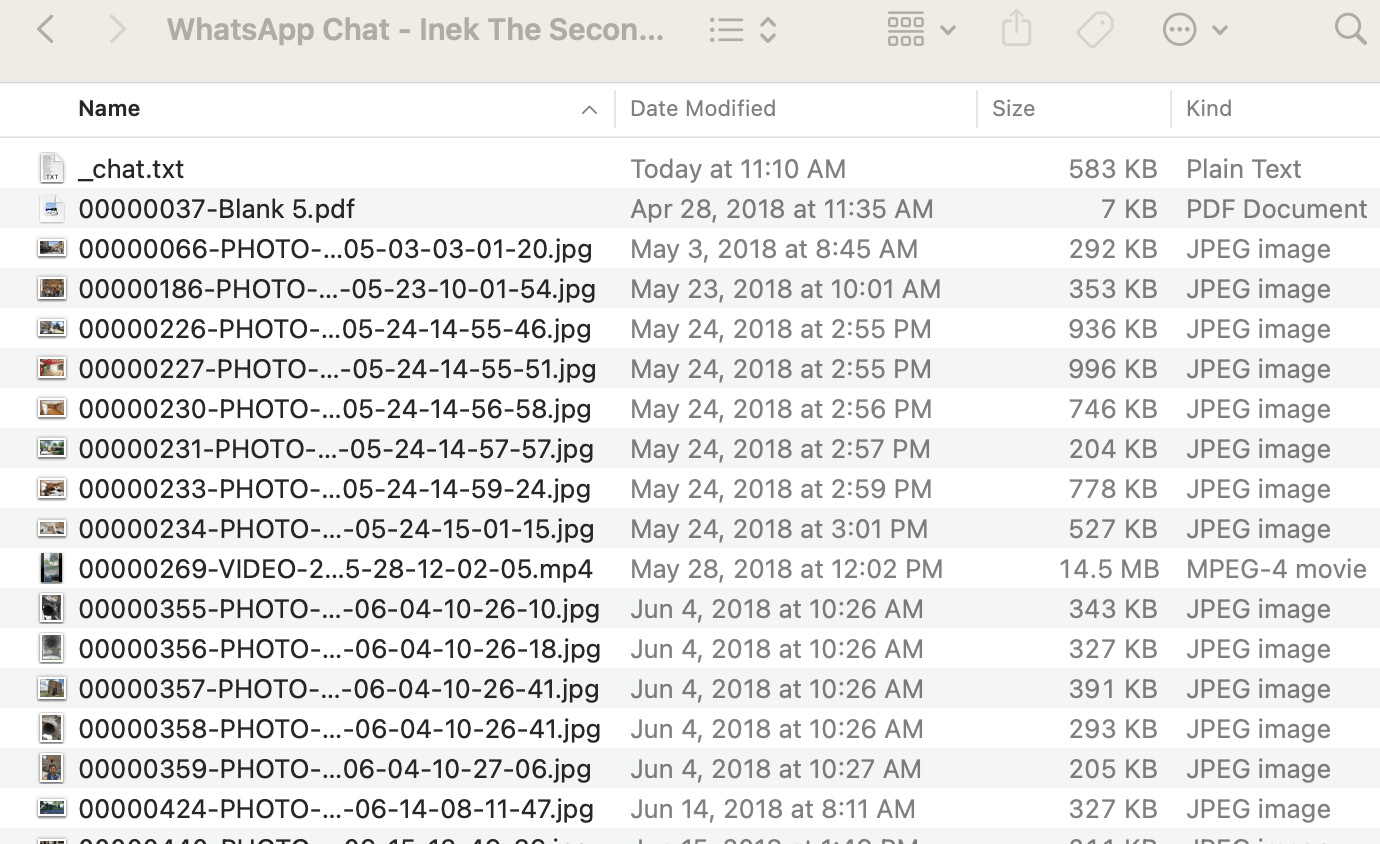Image resolution: width=1380 pixels, height=844 pixels.
Task: Open the More actions ellipsis menu
Action: point(1195,29)
